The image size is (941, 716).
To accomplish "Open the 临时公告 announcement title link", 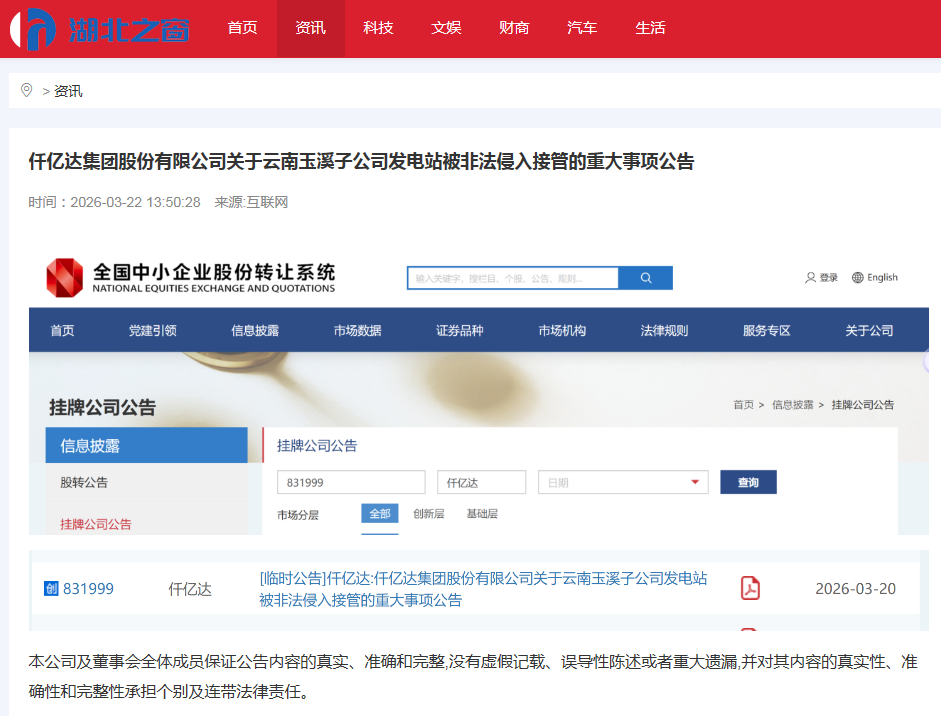I will click(483, 589).
